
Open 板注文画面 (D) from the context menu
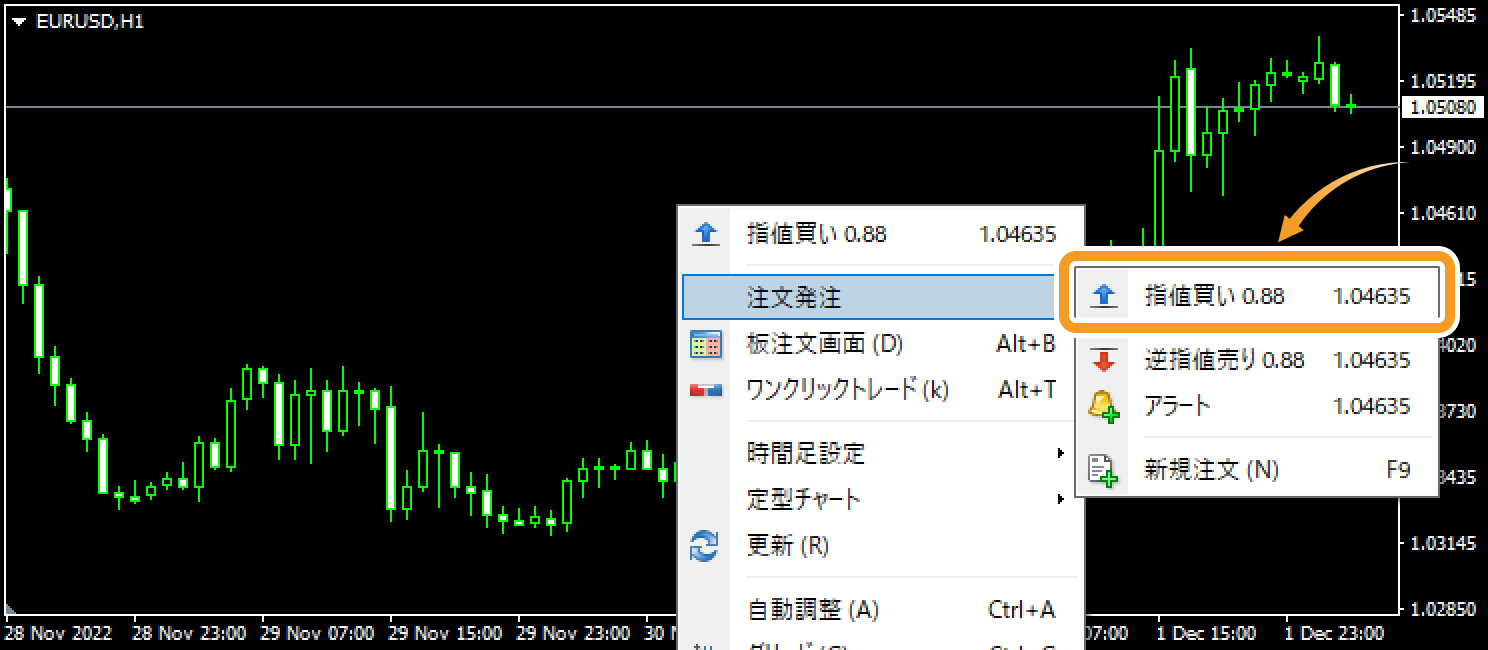tap(881, 344)
